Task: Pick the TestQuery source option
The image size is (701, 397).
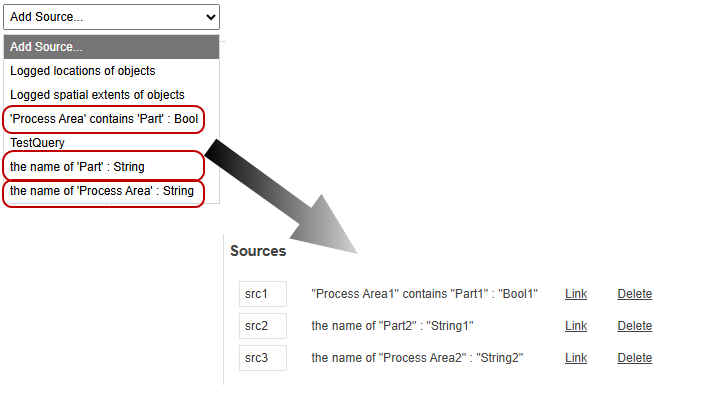Action: pos(111,143)
